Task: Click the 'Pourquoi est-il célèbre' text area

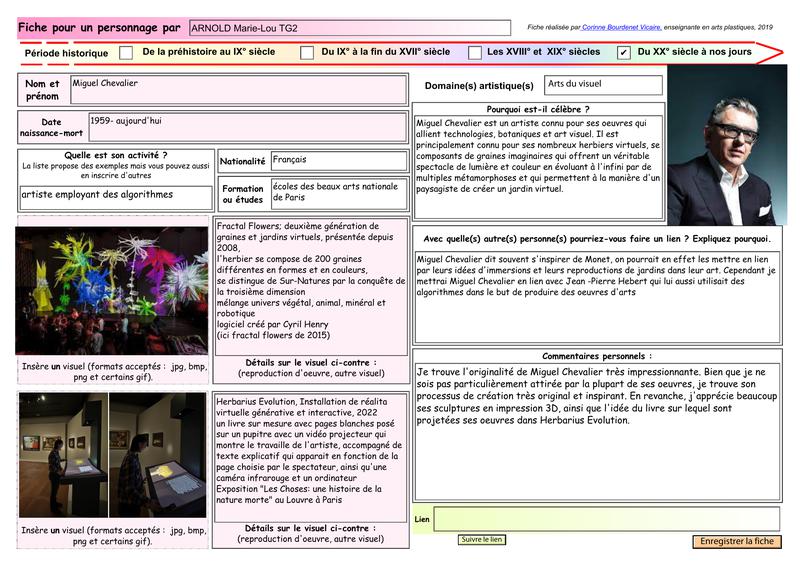Action: pyautogui.click(x=538, y=166)
